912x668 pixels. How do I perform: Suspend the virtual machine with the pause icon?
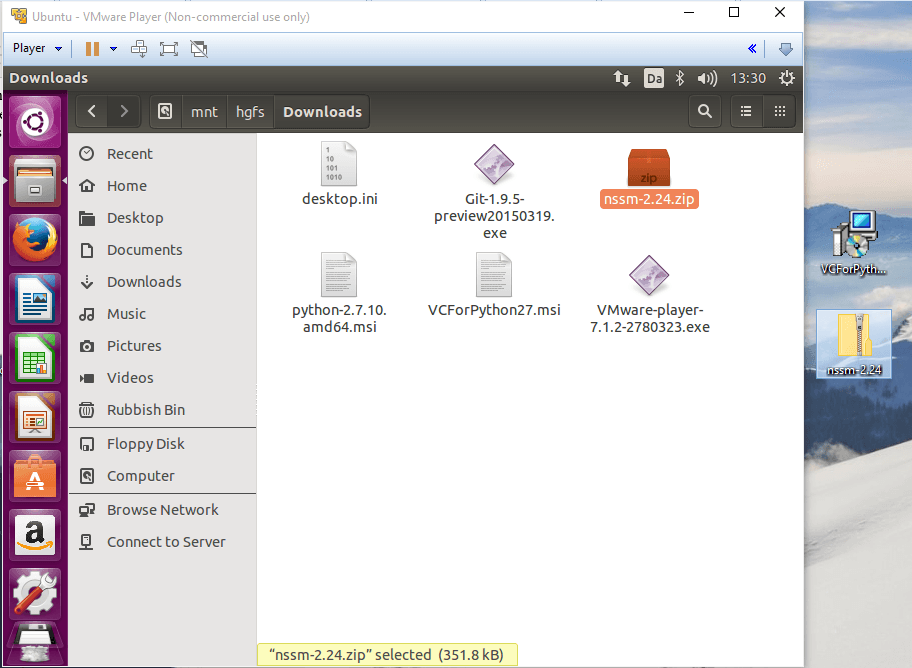(x=90, y=48)
